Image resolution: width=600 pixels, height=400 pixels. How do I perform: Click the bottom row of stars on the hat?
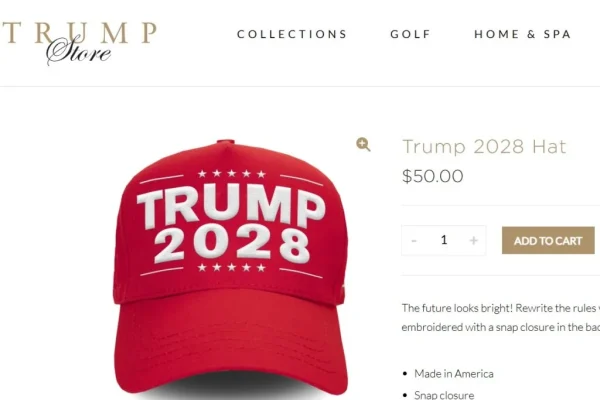(232, 267)
